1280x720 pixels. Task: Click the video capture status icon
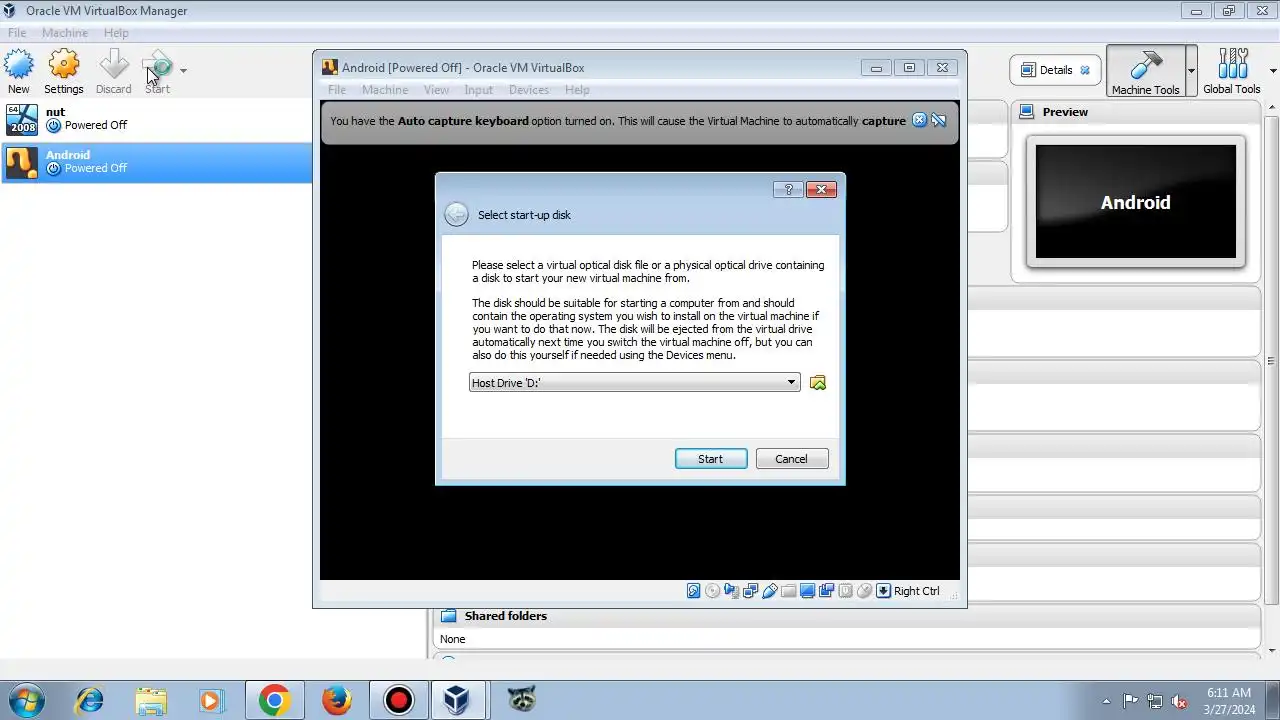[x=826, y=591]
